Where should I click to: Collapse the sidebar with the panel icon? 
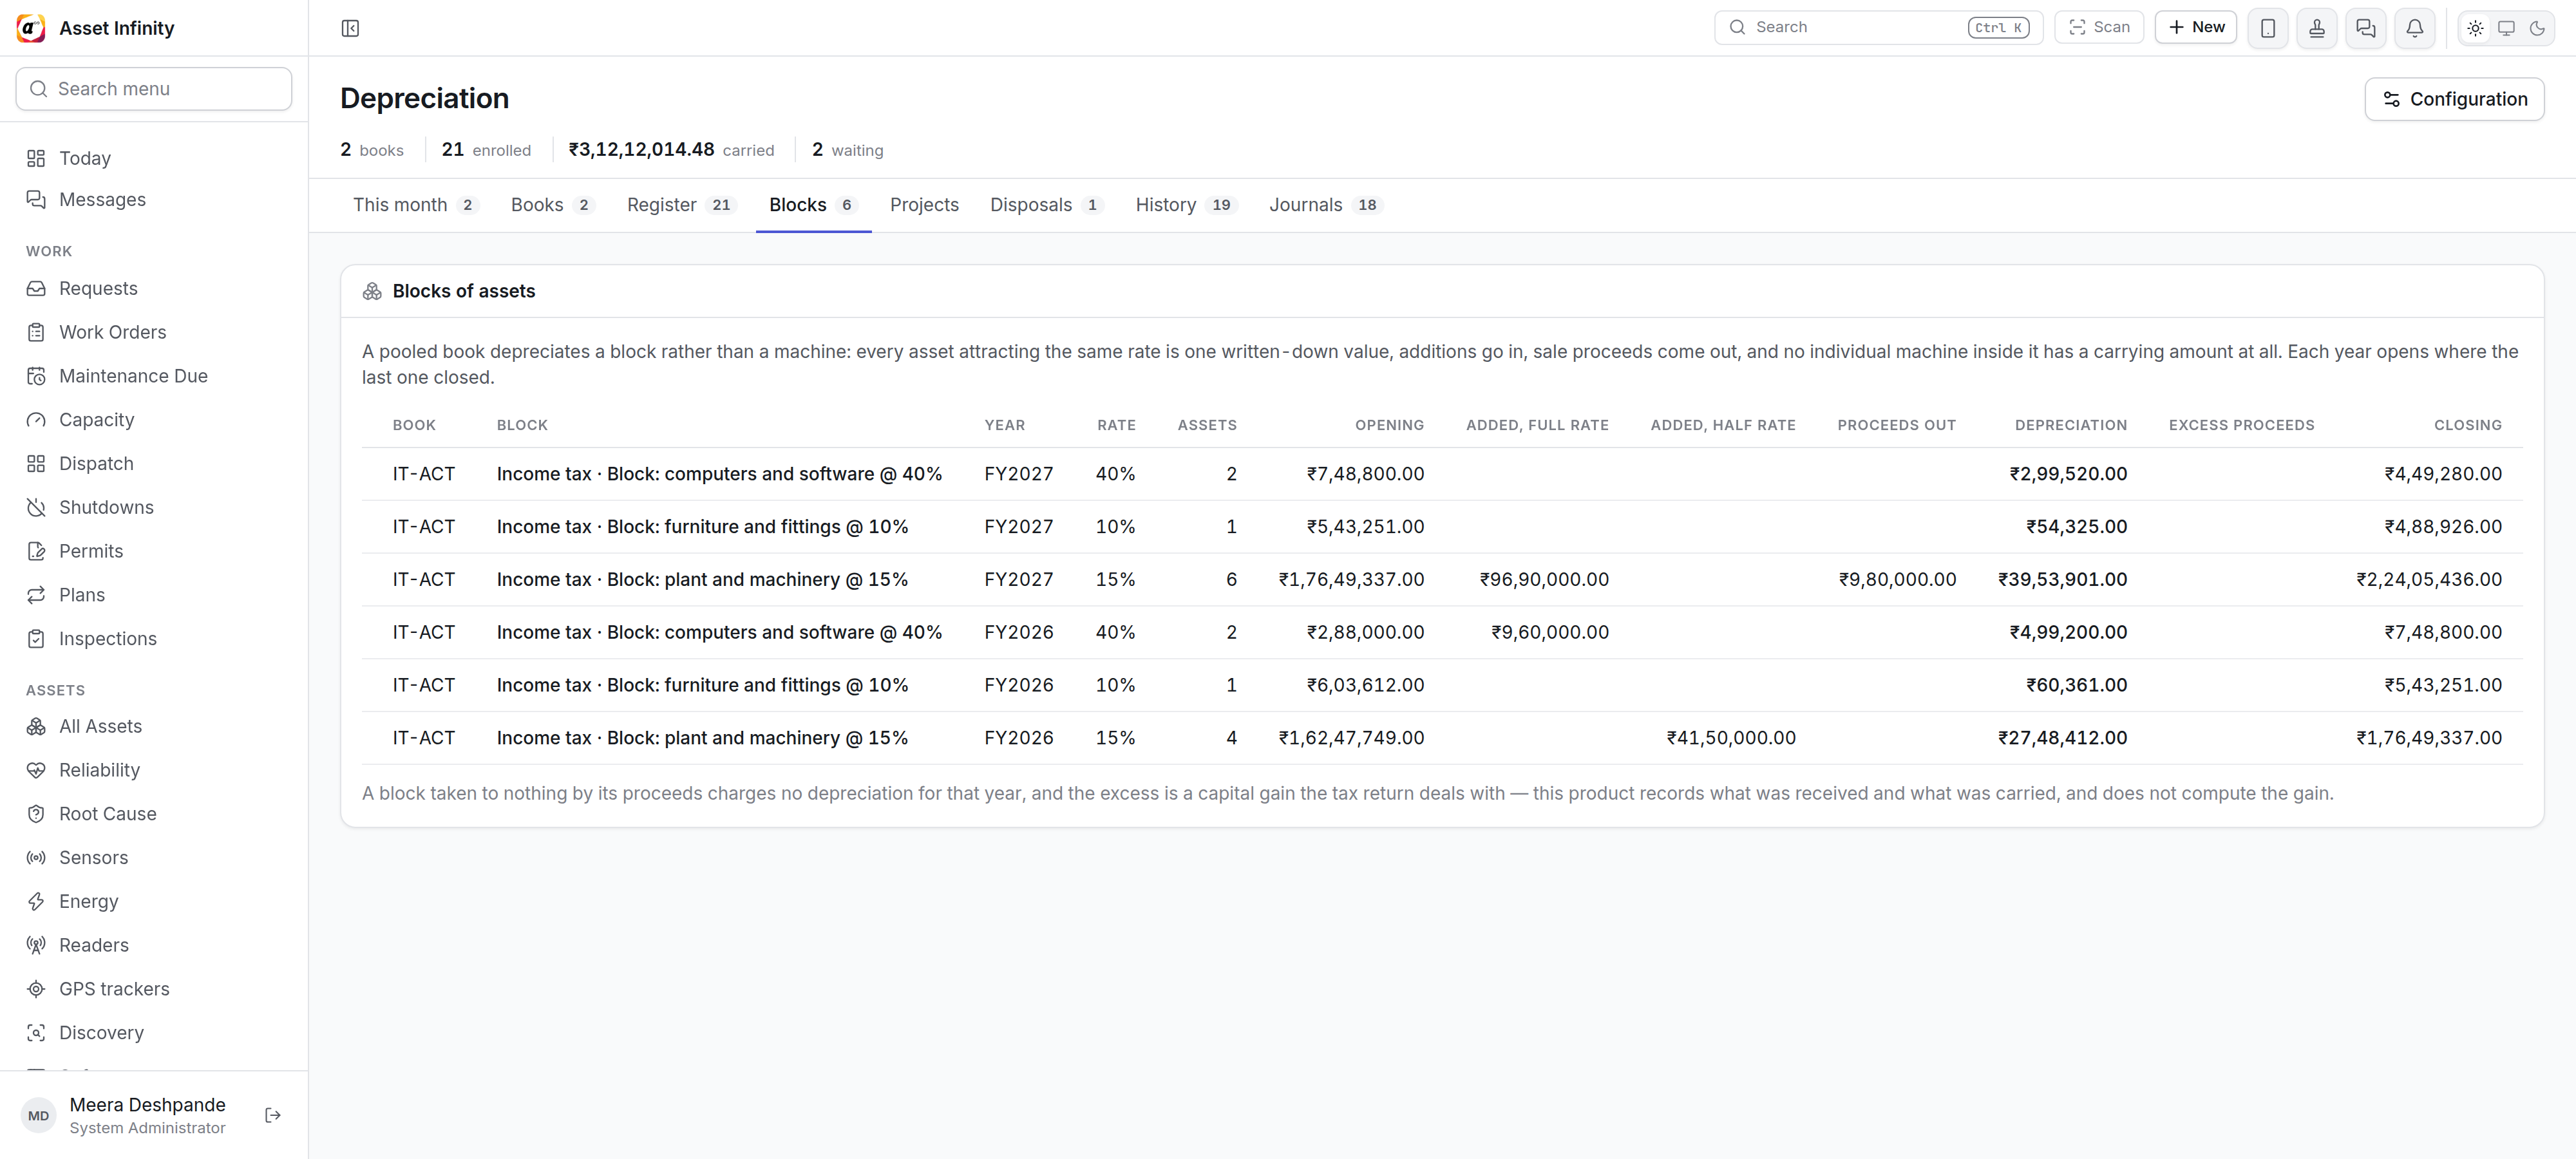(350, 28)
